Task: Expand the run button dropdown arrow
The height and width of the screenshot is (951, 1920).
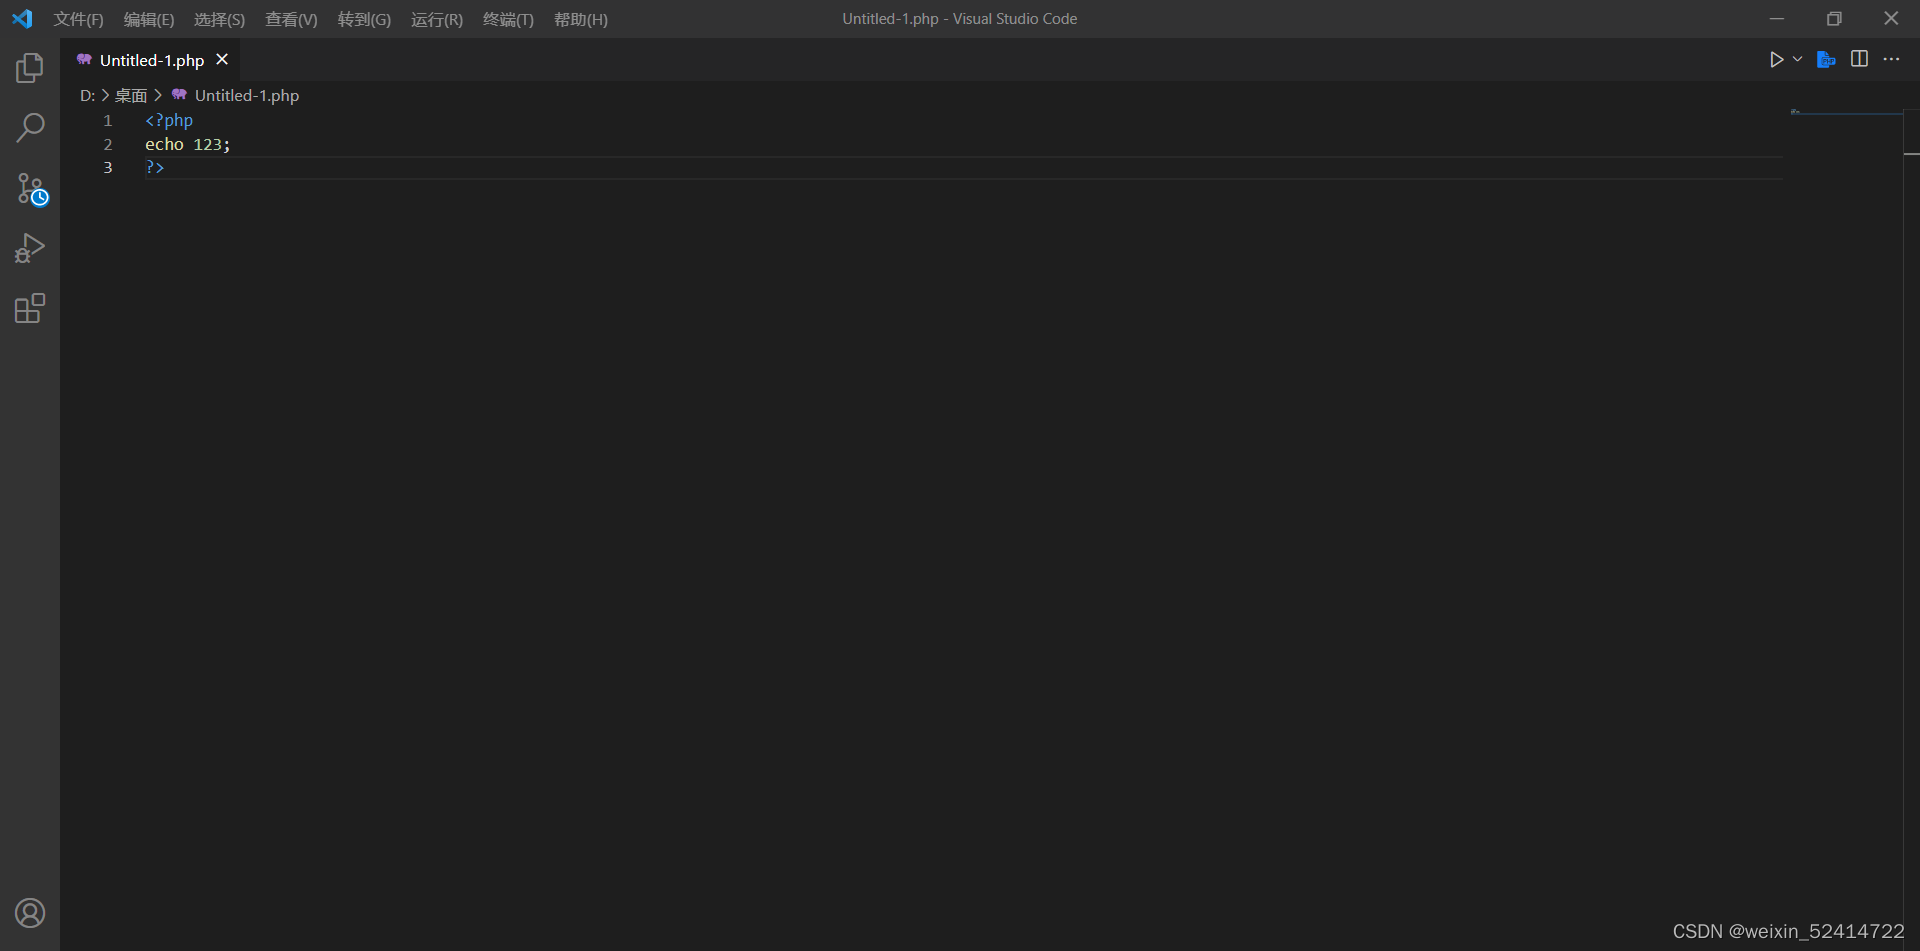Action: [1796, 59]
